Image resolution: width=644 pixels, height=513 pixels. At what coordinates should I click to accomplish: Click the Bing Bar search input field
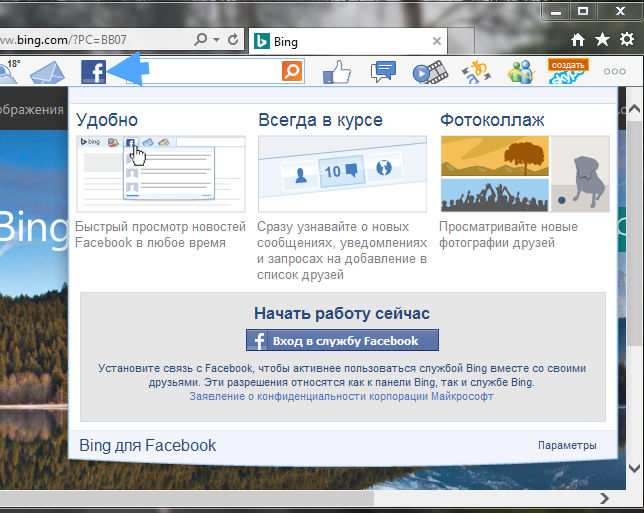click(214, 71)
